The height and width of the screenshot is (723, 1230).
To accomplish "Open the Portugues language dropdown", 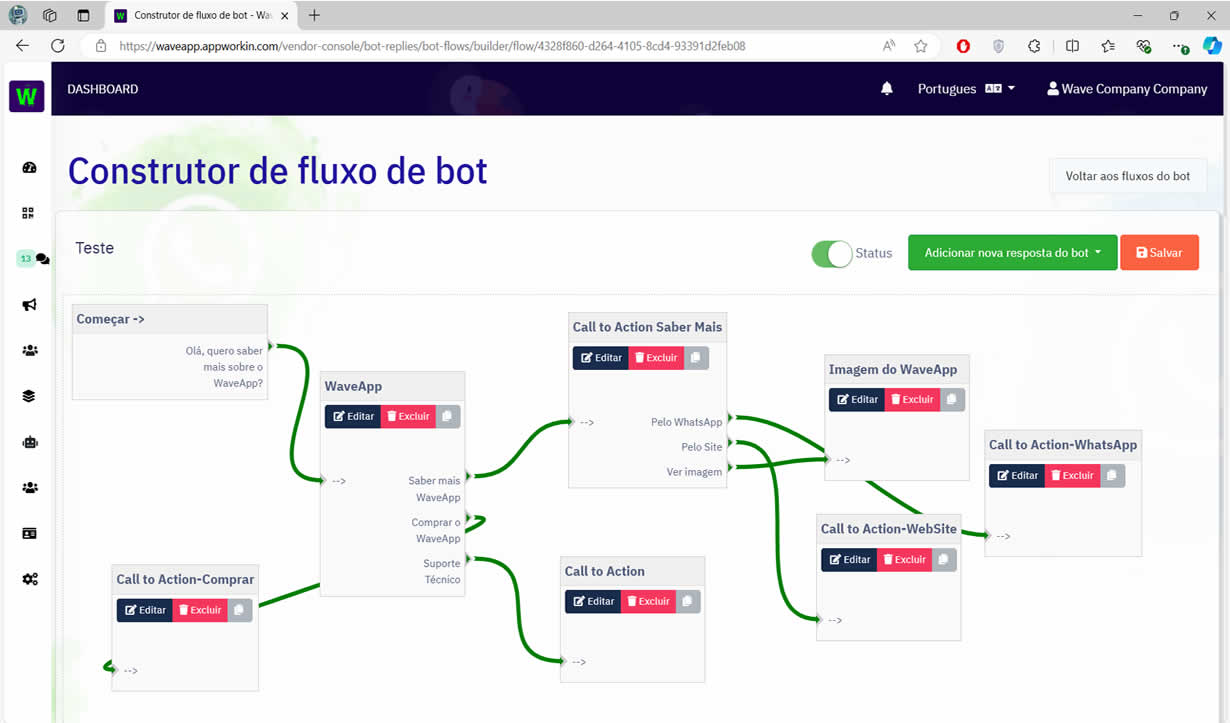I will click(x=966, y=89).
